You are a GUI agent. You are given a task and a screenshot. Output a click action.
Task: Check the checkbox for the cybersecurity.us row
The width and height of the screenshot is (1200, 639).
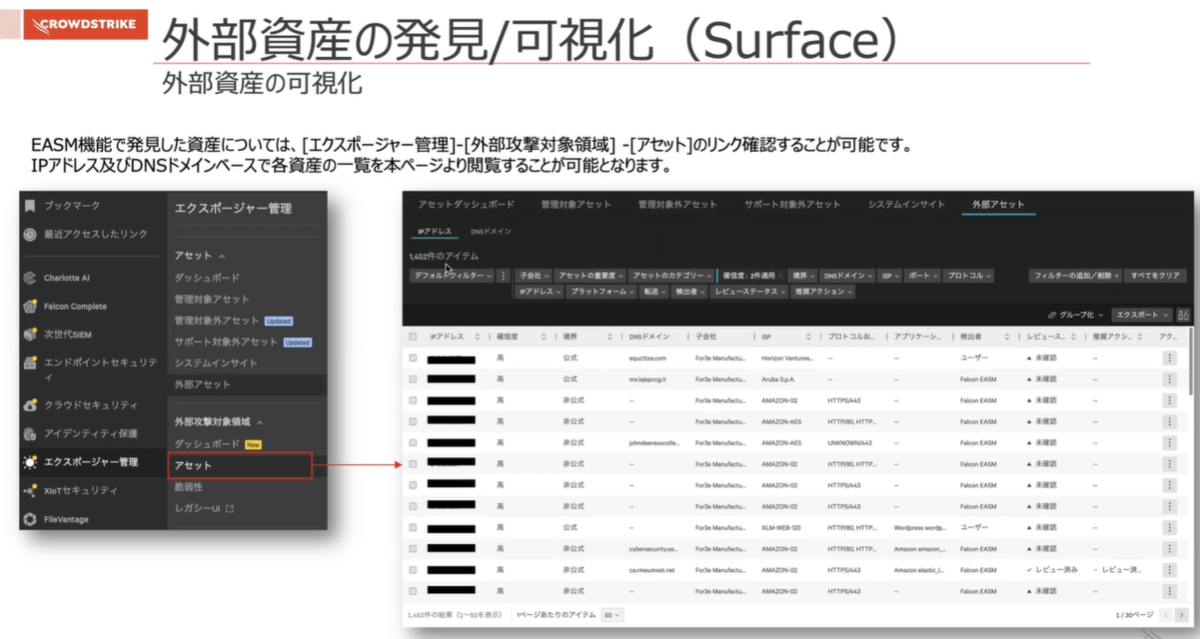click(413, 548)
